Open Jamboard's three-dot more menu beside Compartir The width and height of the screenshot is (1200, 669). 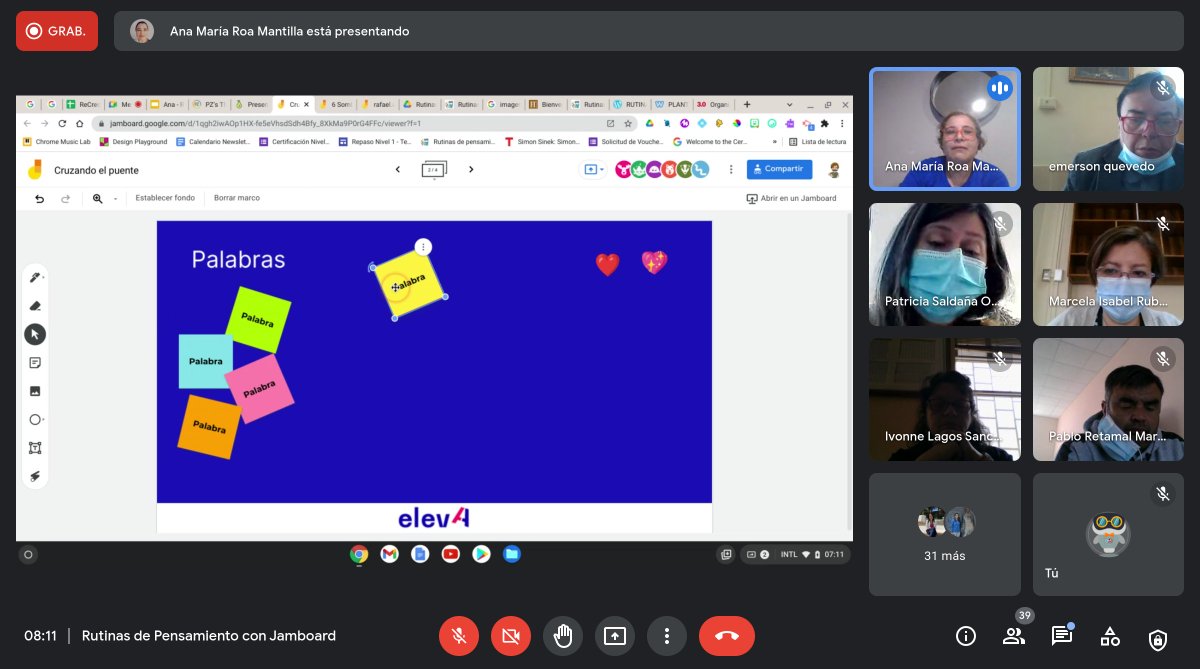[731, 169]
